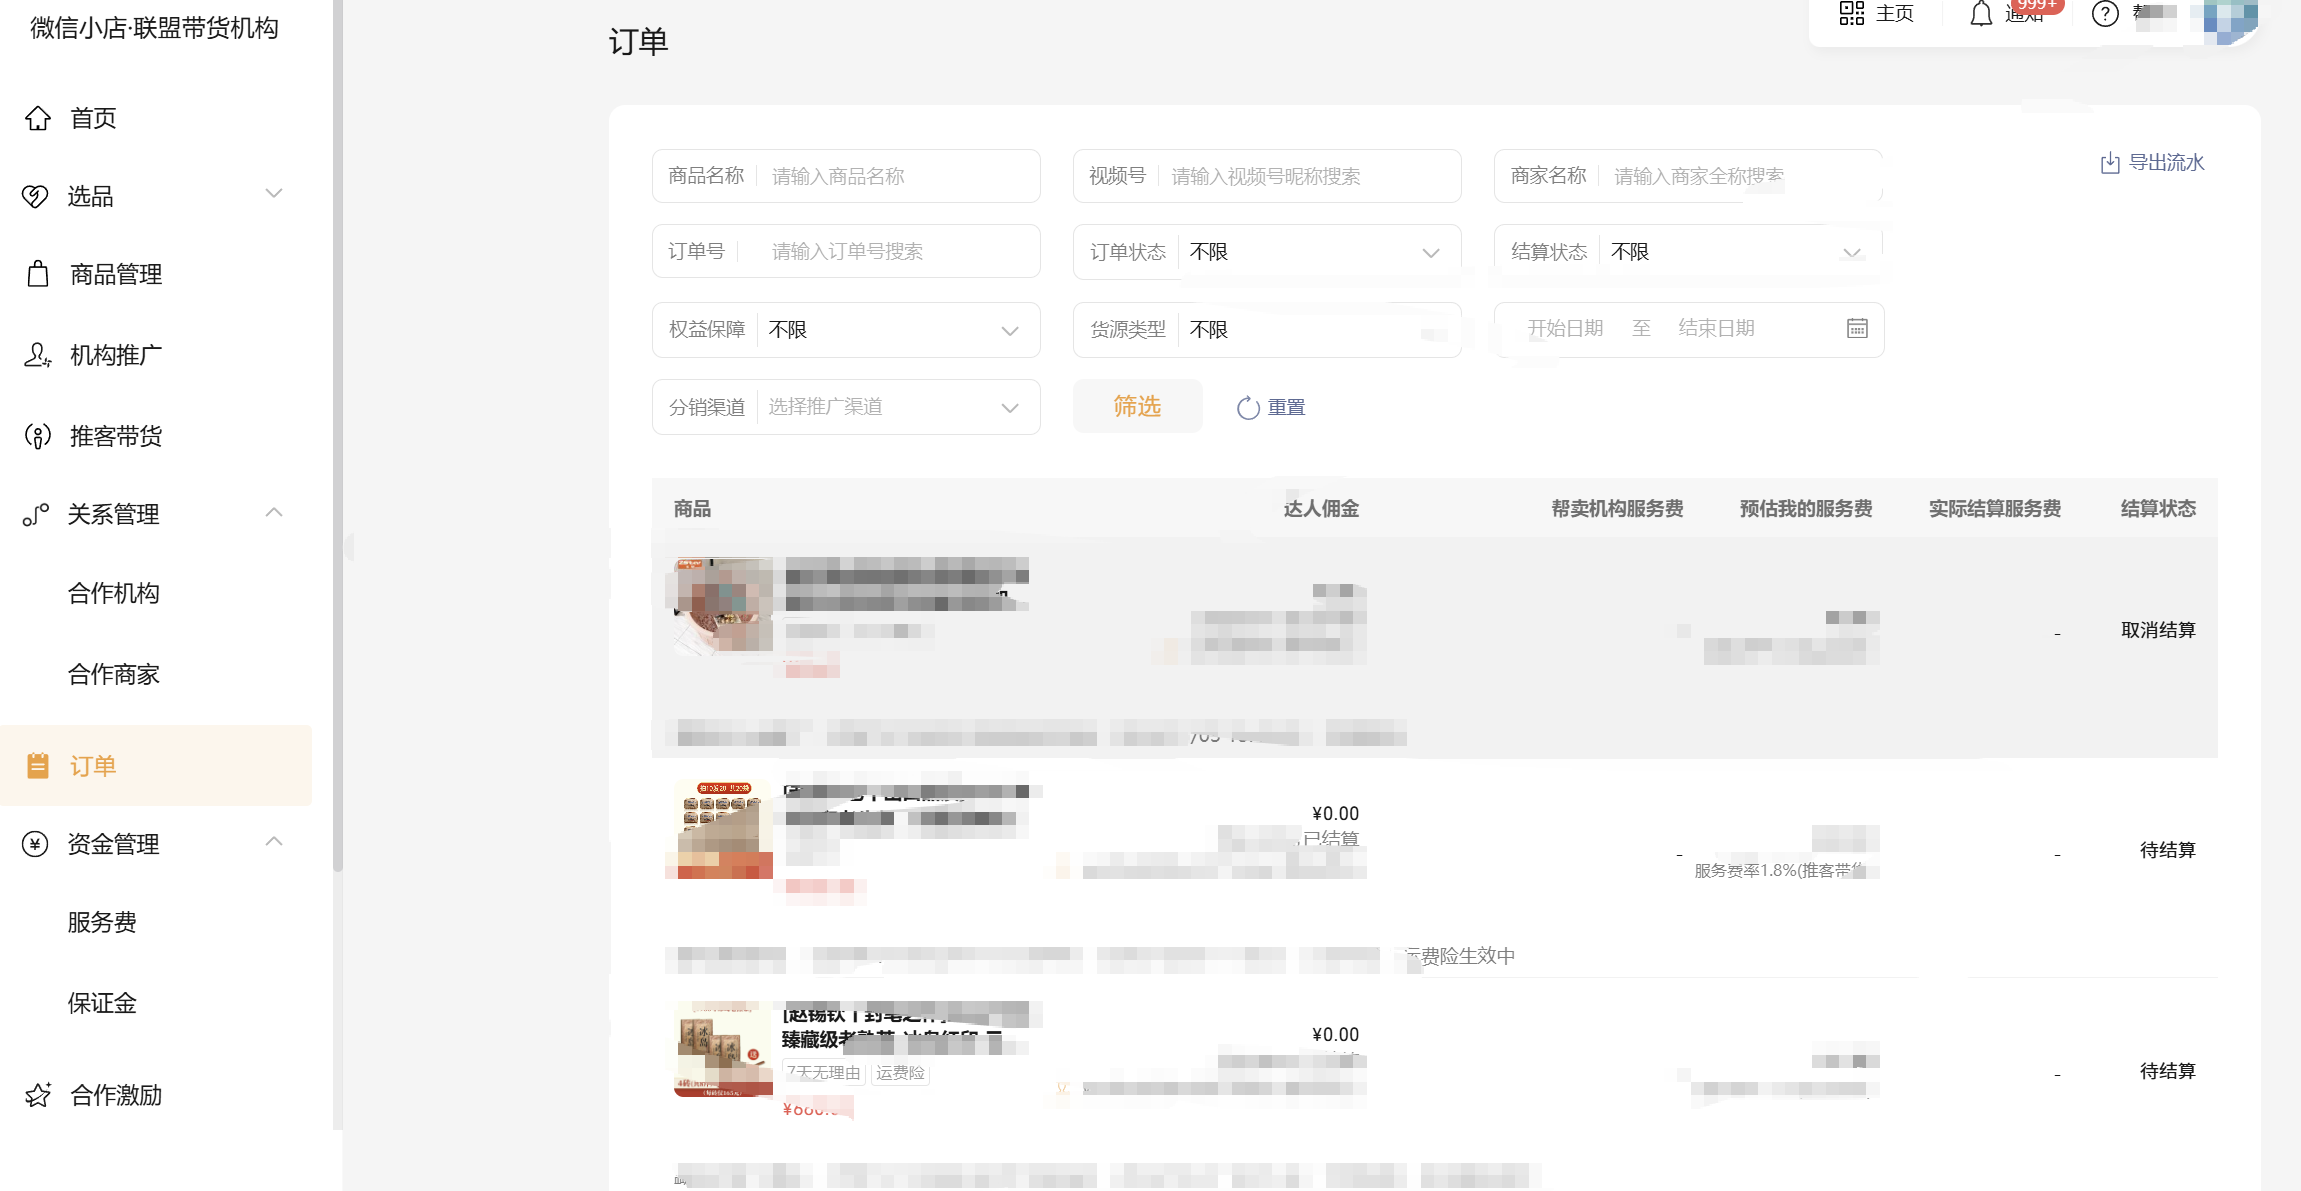Collapse the 资金管理 sidebar section

click(273, 842)
